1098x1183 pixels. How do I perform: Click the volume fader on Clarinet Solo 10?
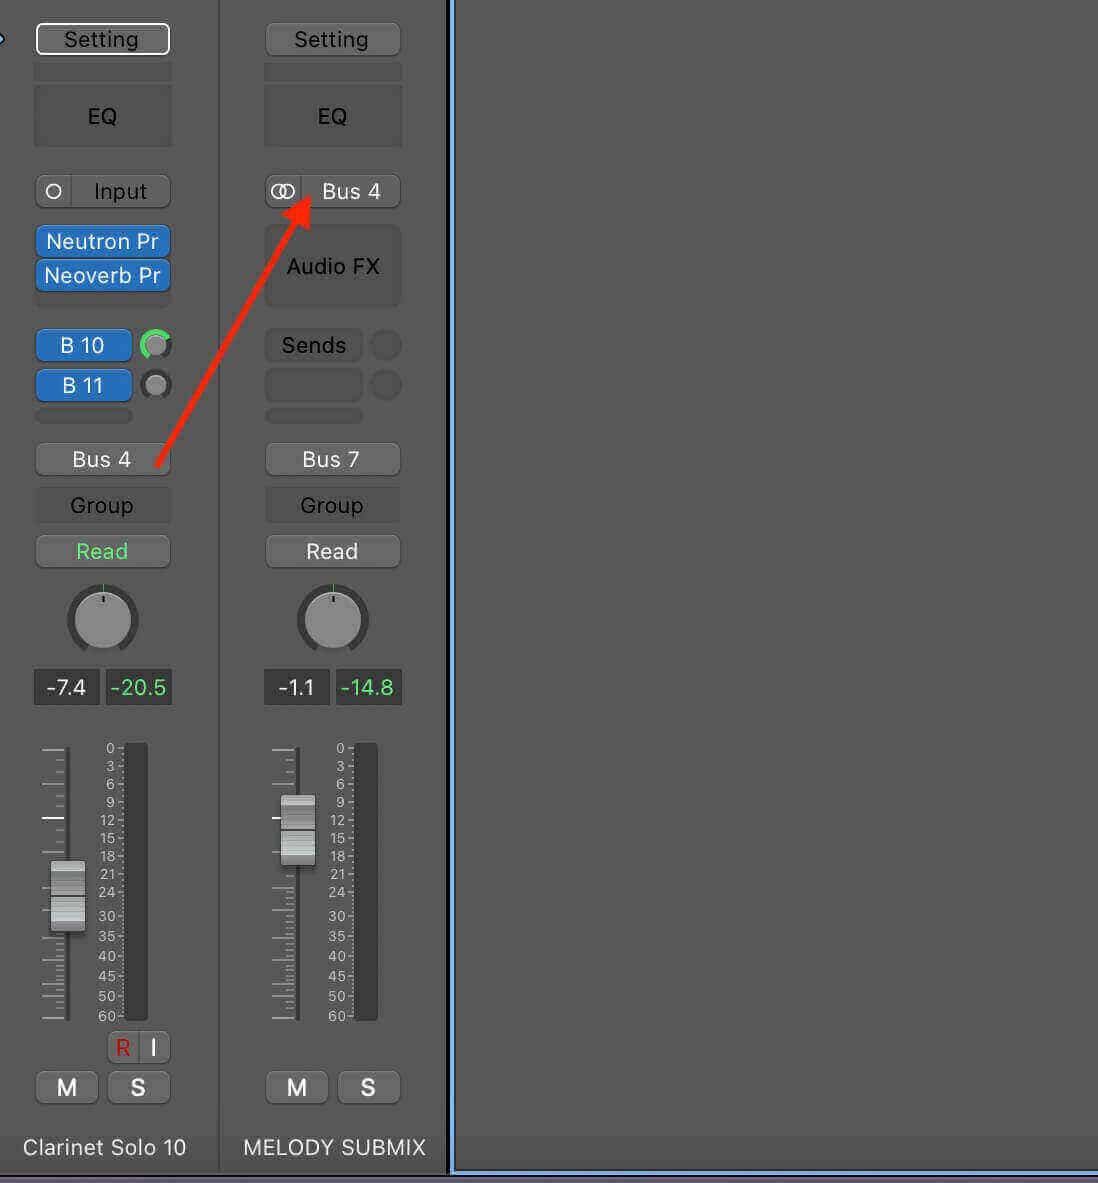point(68,896)
